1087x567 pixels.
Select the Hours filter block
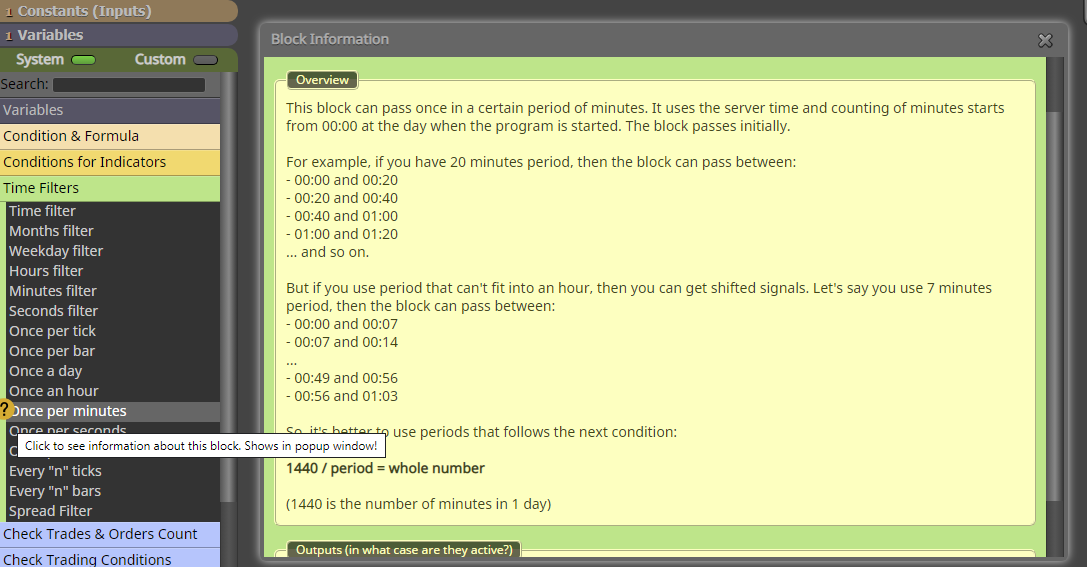click(113, 271)
